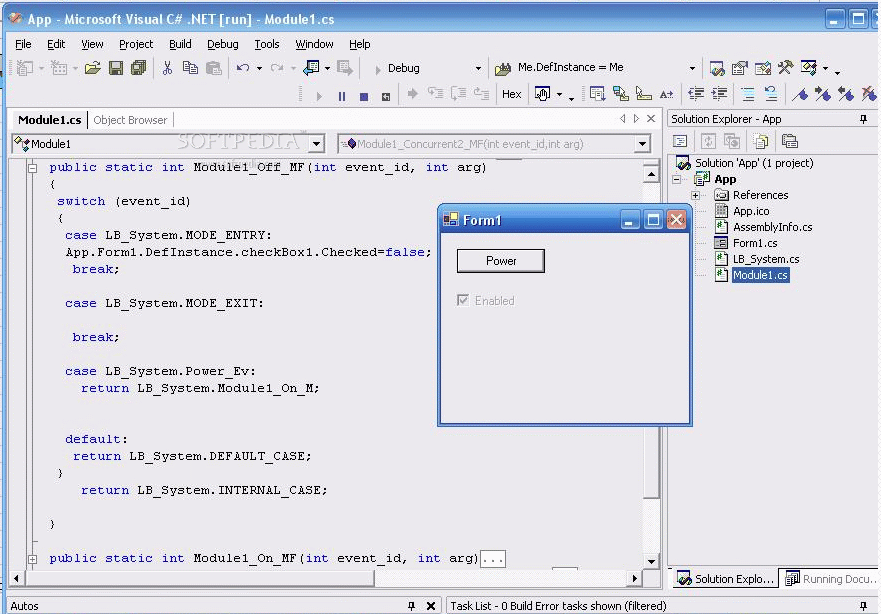The width and height of the screenshot is (881, 614).
Task: Click the Undo arrow icon
Action: click(x=243, y=68)
